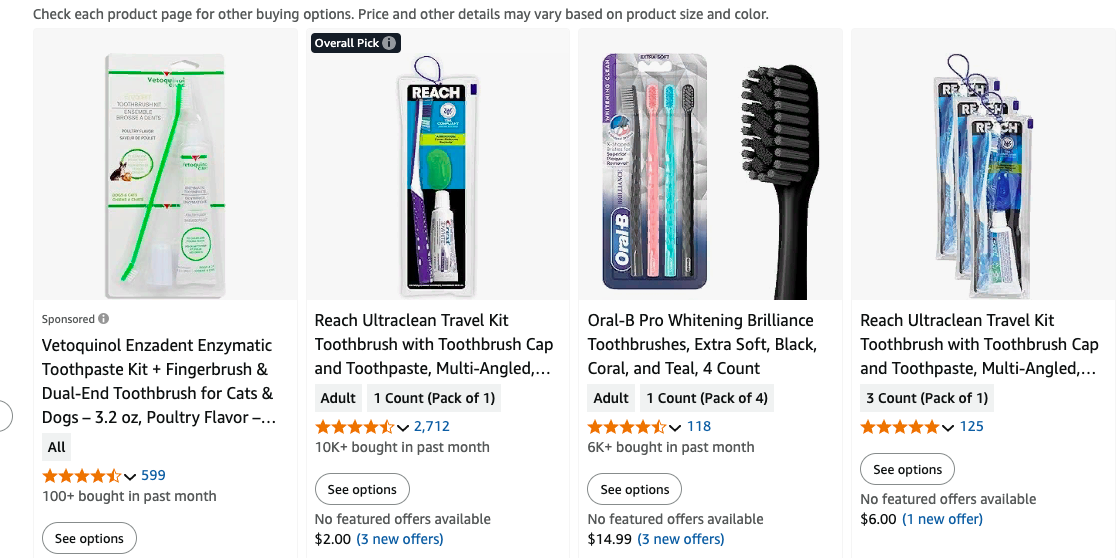Open the 2,712 ratings link

pos(432,426)
